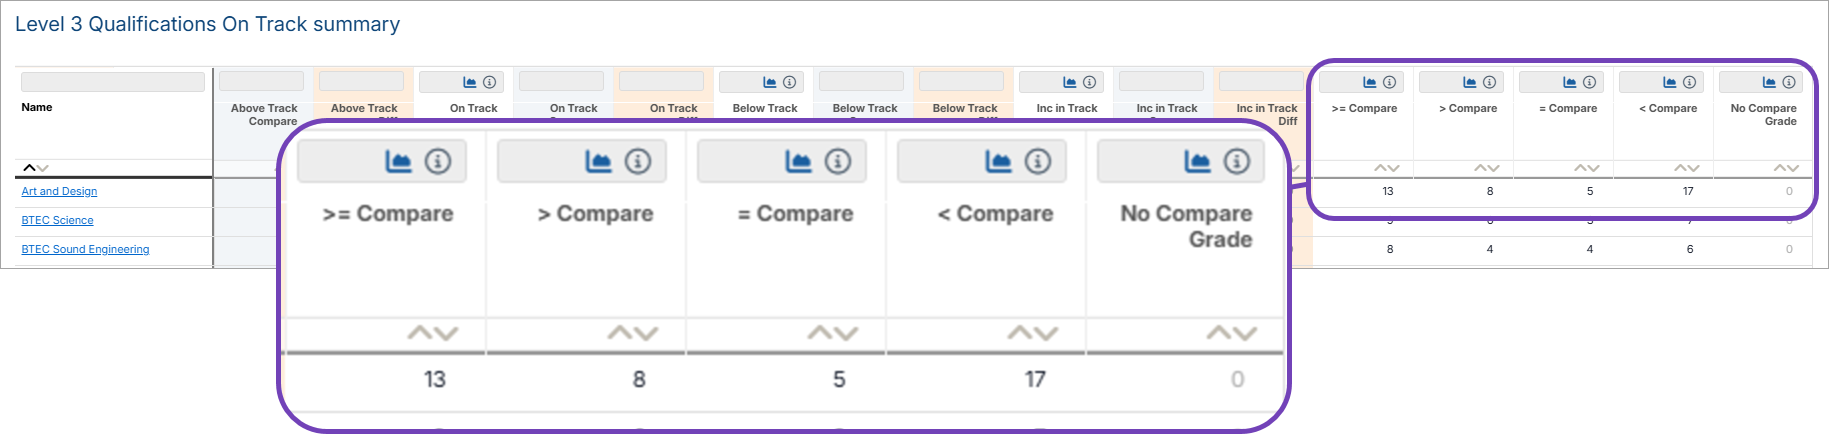
Task: Open chart icon for On Track column
Action: point(469,82)
